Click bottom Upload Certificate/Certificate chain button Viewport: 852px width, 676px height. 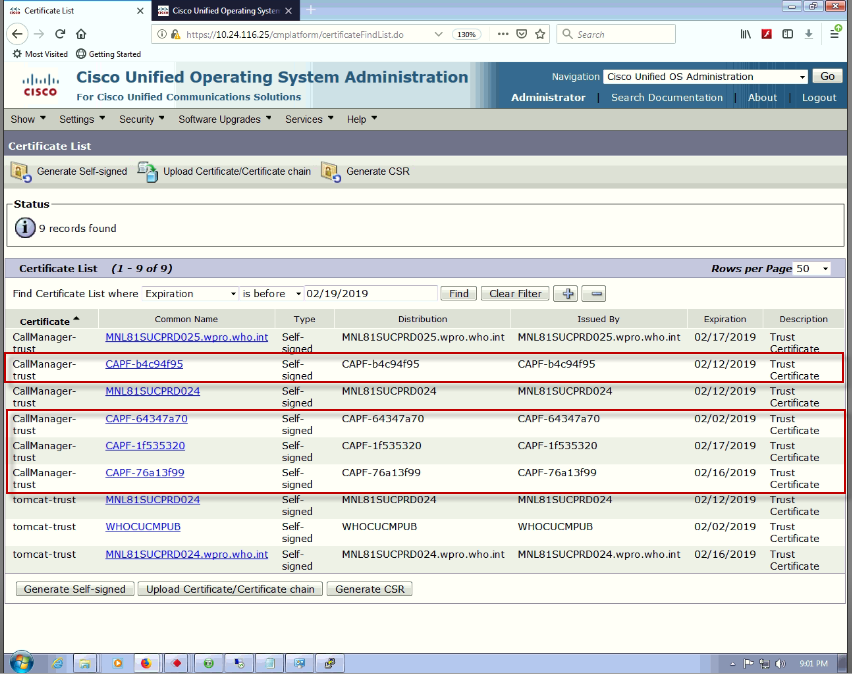click(x=230, y=589)
